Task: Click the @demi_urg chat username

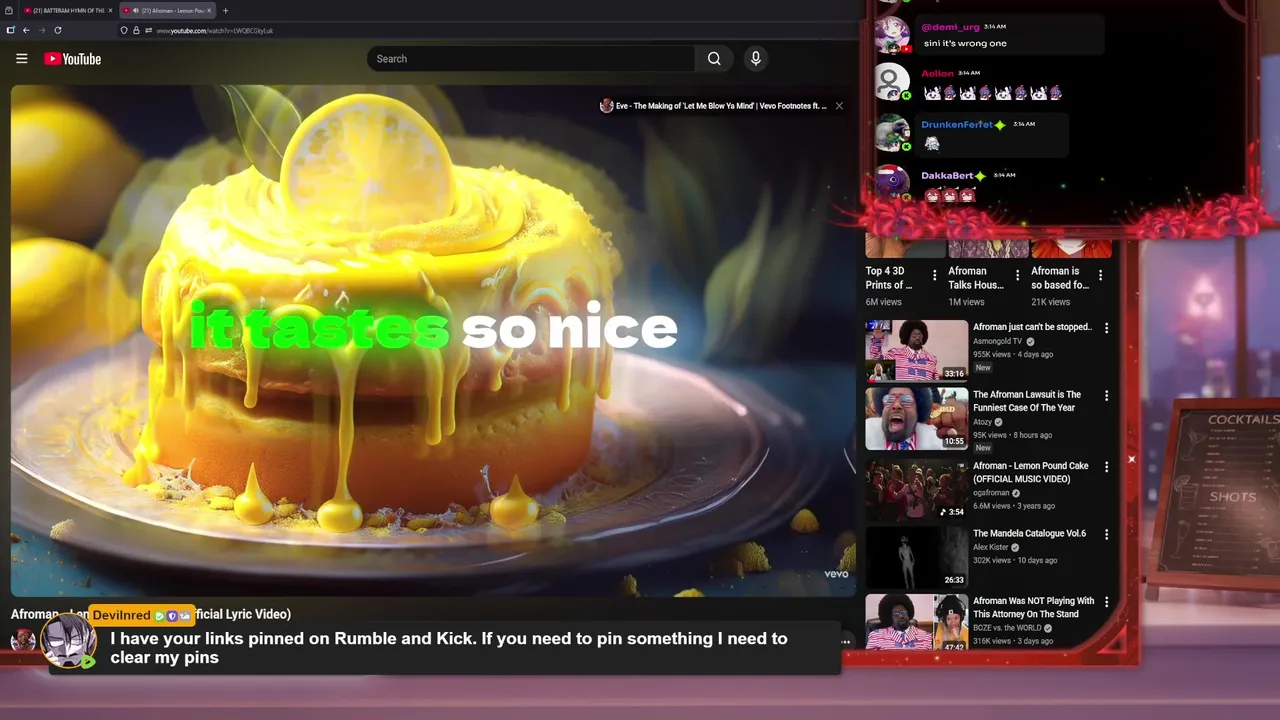Action: [x=950, y=27]
